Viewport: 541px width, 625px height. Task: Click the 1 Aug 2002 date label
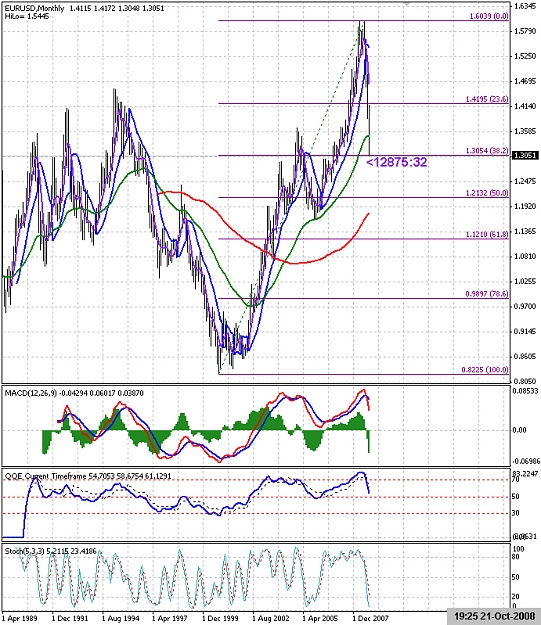(270, 618)
